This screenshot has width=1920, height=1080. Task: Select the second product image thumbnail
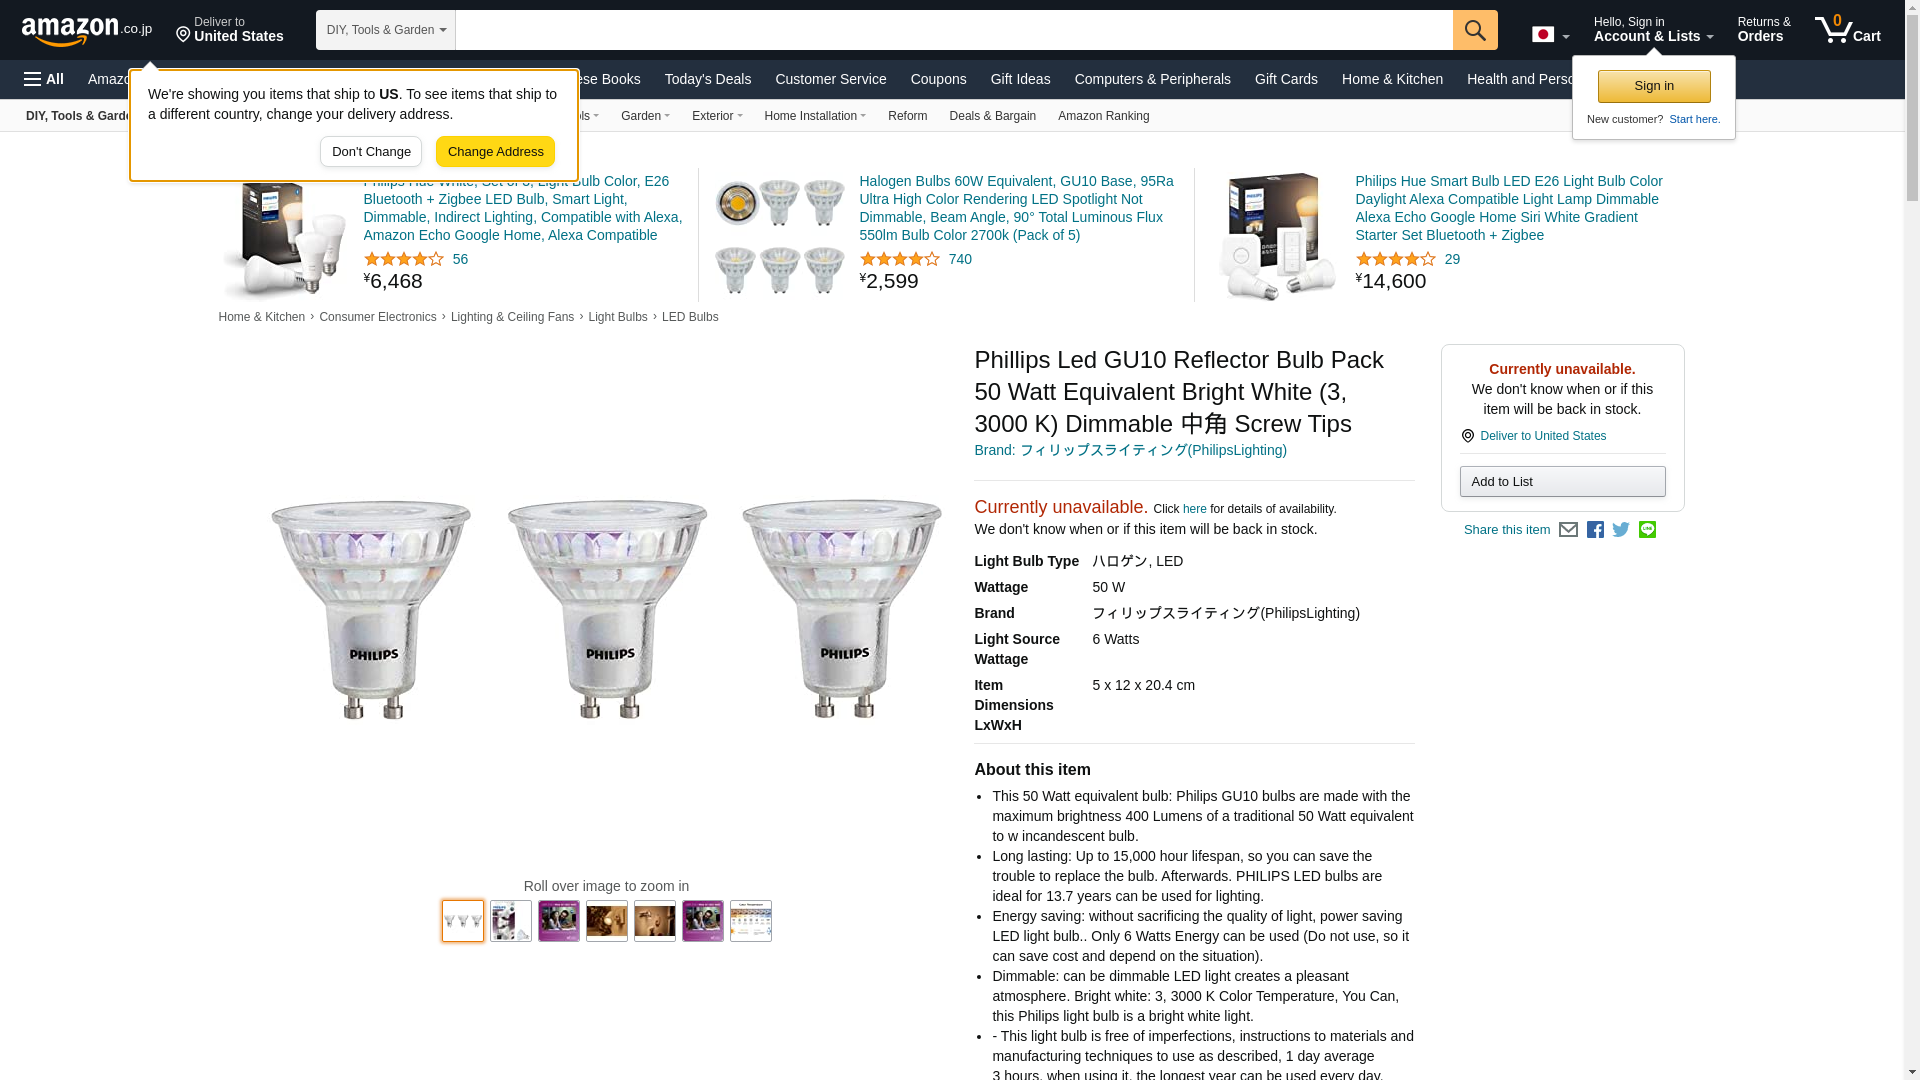[x=511, y=921]
